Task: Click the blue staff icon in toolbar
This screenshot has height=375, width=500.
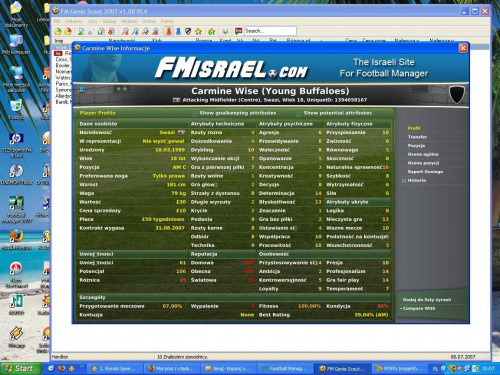Action: pyautogui.click(x=178, y=31)
